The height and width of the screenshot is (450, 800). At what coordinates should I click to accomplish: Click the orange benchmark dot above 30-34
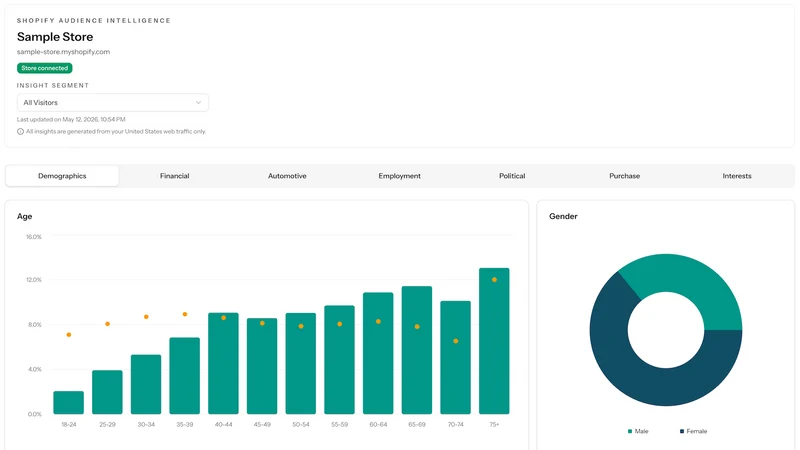[x=146, y=317]
